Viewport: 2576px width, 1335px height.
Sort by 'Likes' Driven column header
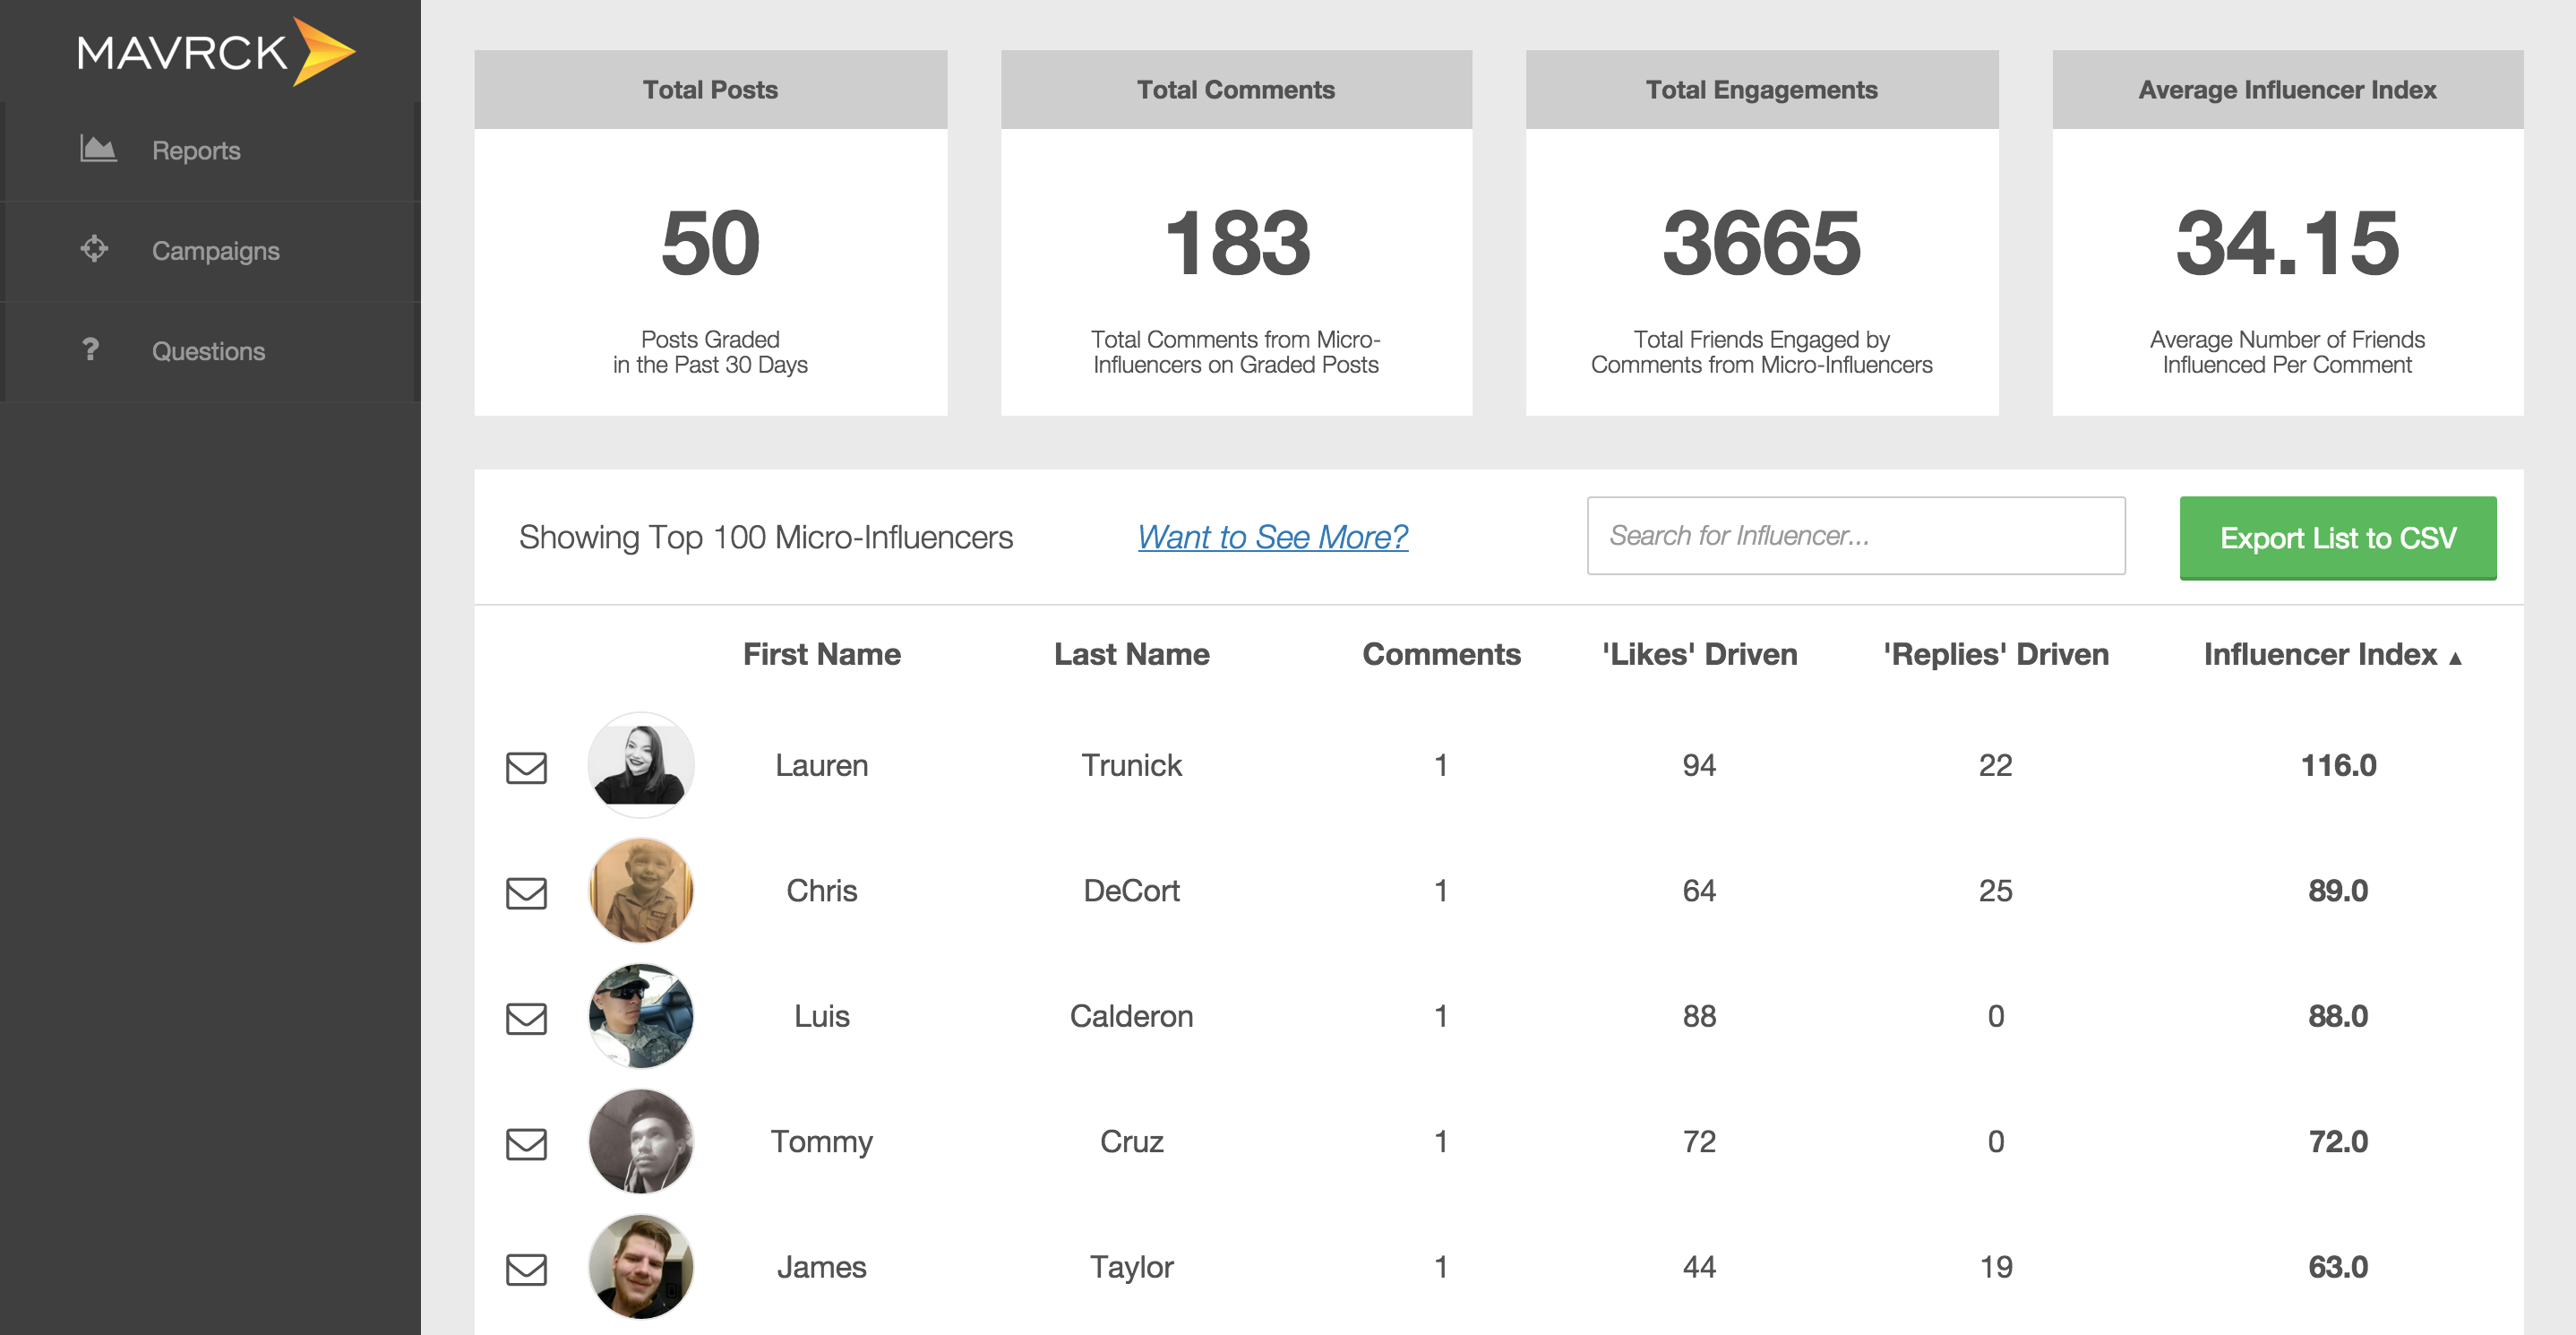pyautogui.click(x=1699, y=654)
